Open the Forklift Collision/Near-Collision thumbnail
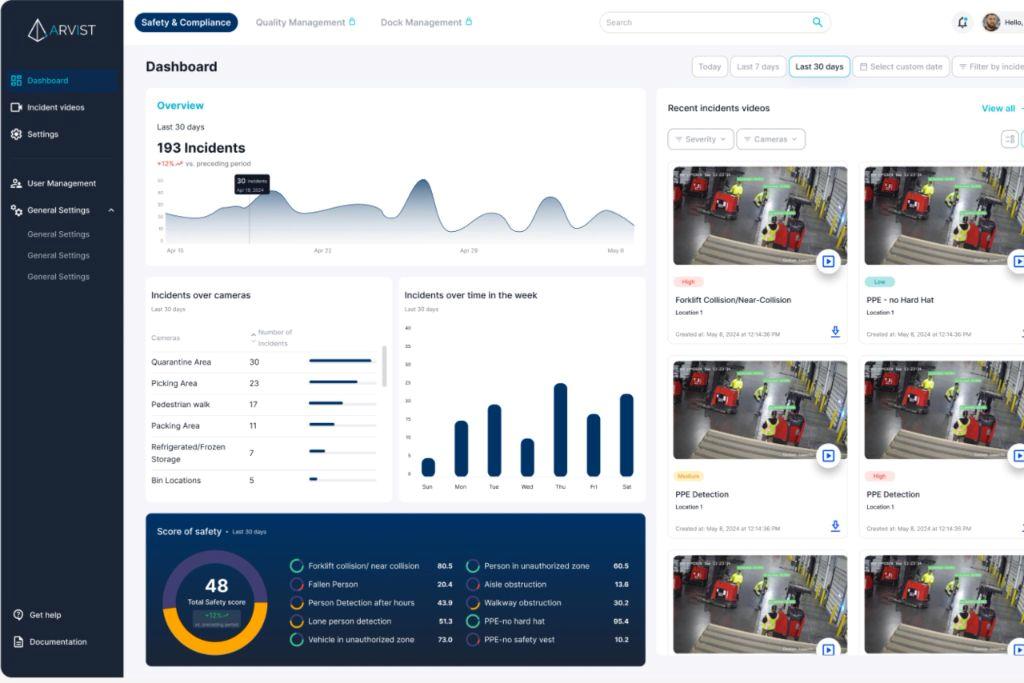Screen dimensions: 1024x683 [x=760, y=215]
